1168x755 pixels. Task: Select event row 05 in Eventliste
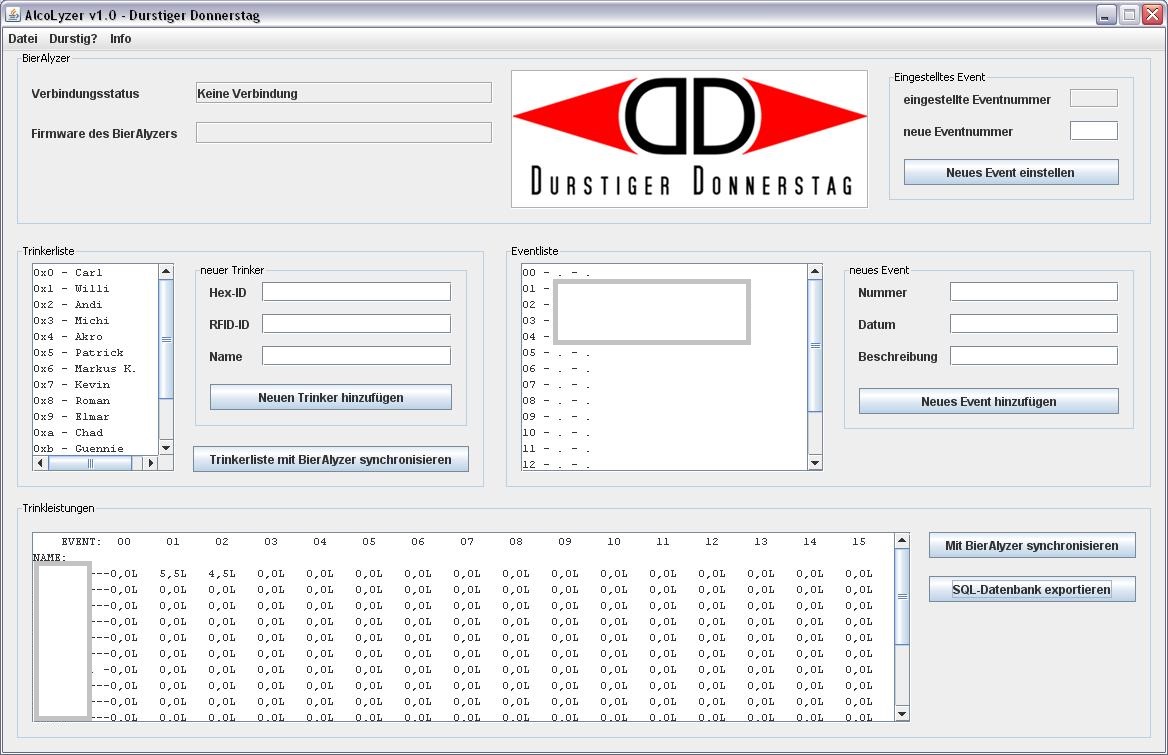pyautogui.click(x=664, y=352)
